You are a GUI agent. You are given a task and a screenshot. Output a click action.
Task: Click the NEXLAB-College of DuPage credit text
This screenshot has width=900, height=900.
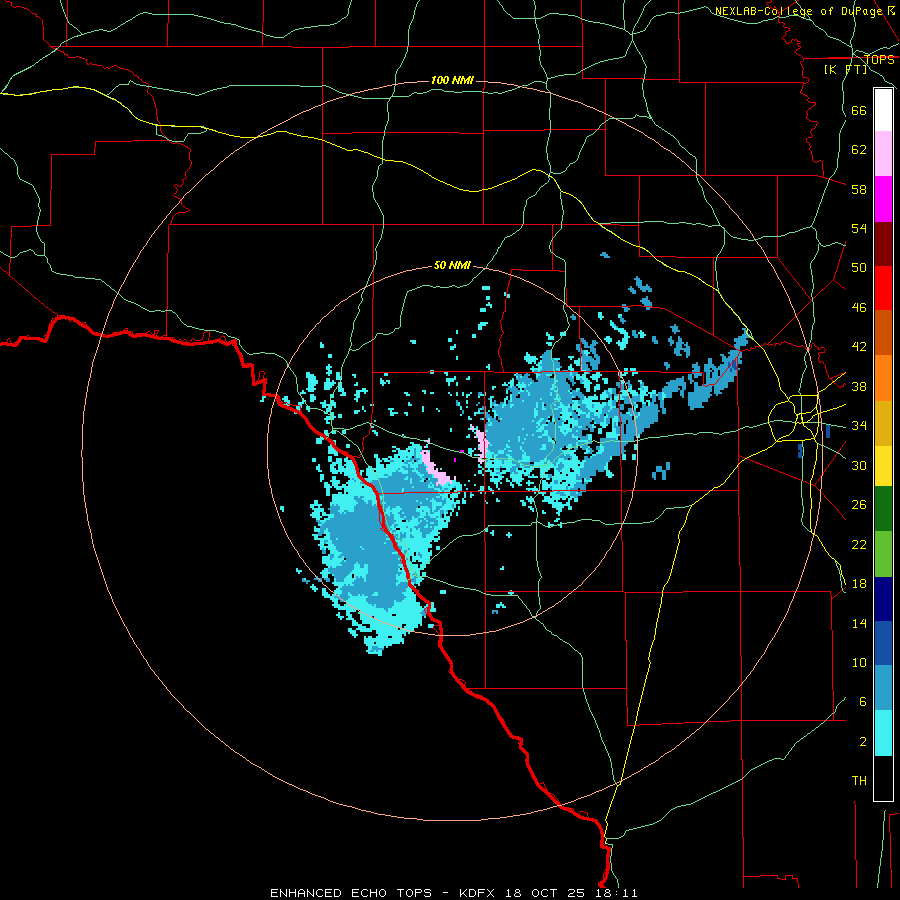tap(805, 11)
